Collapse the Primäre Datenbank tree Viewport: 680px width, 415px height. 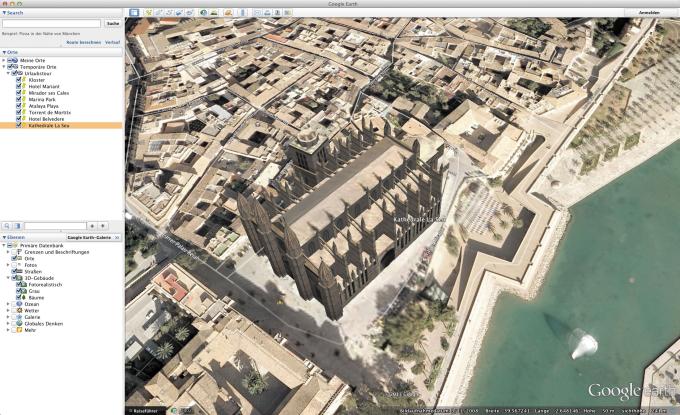point(4,245)
